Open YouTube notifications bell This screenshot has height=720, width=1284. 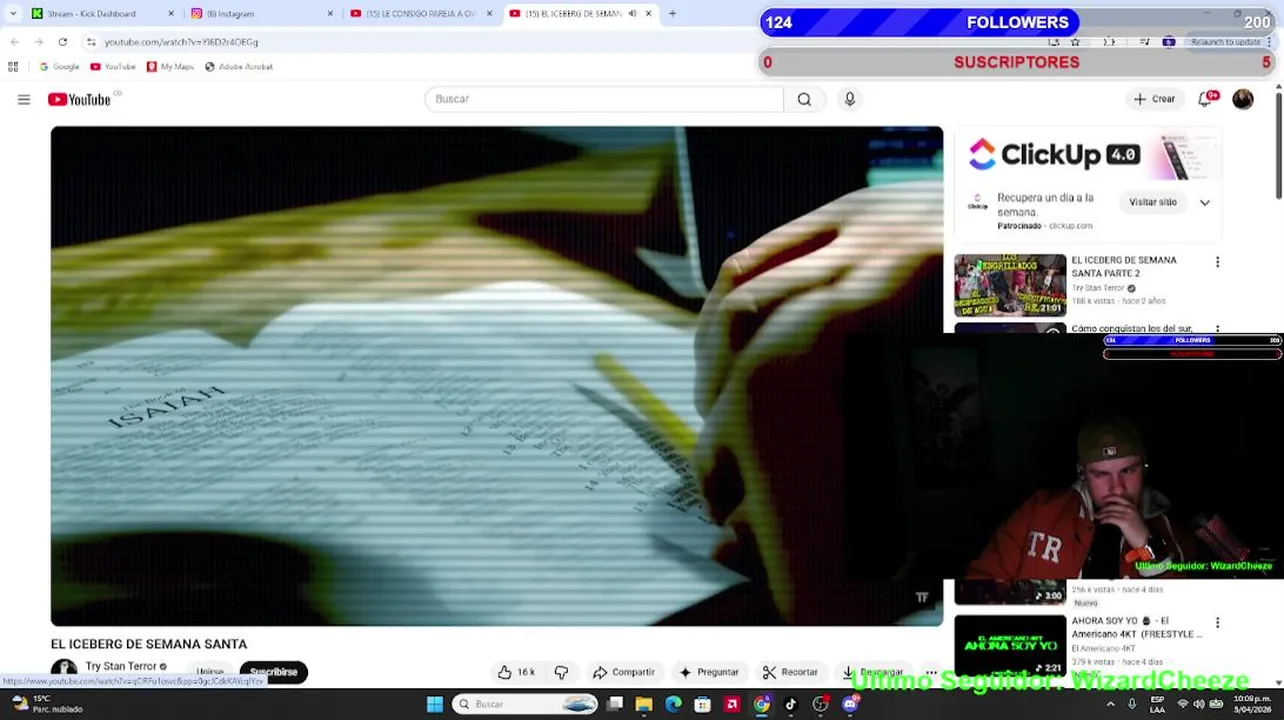pos(1206,99)
